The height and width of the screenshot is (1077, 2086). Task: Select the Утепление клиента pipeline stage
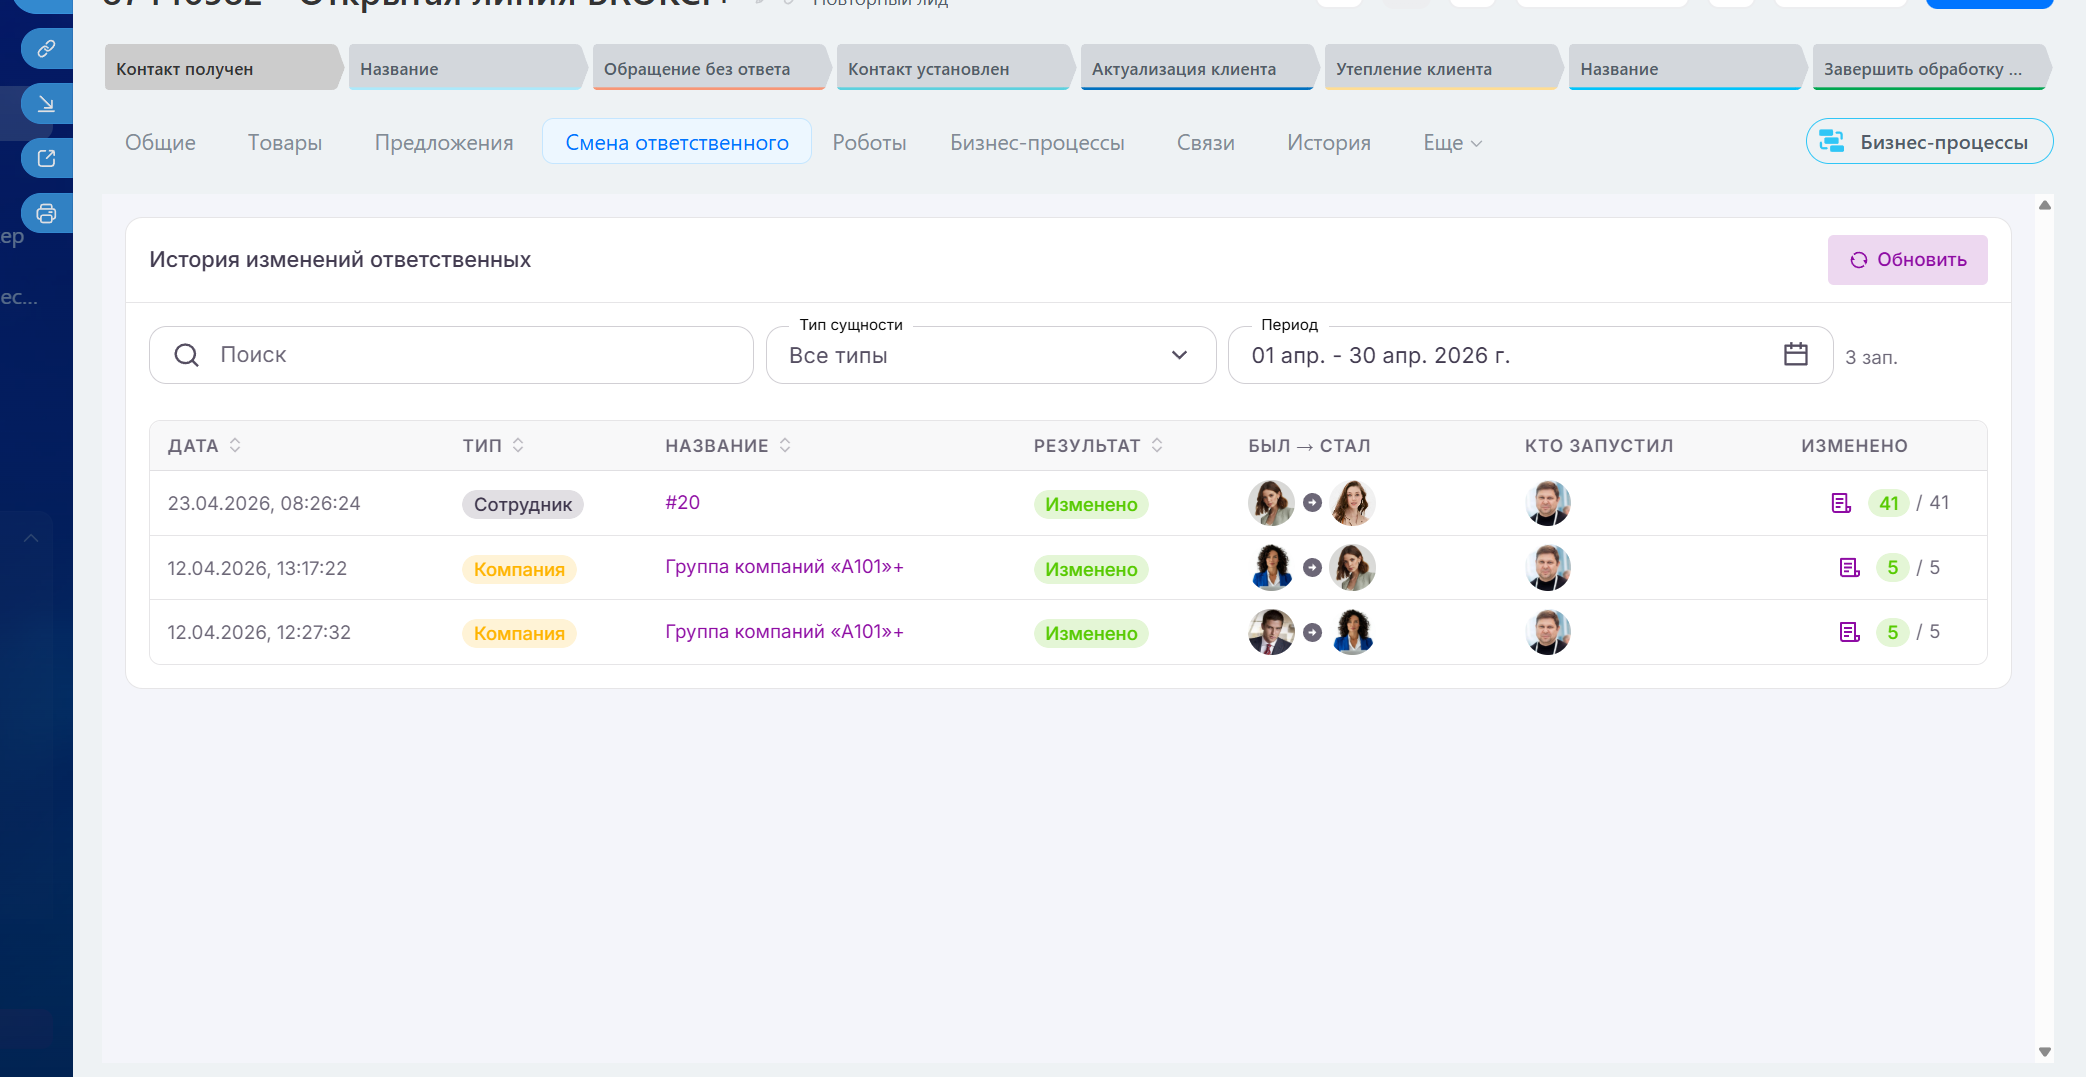pyautogui.click(x=1437, y=69)
